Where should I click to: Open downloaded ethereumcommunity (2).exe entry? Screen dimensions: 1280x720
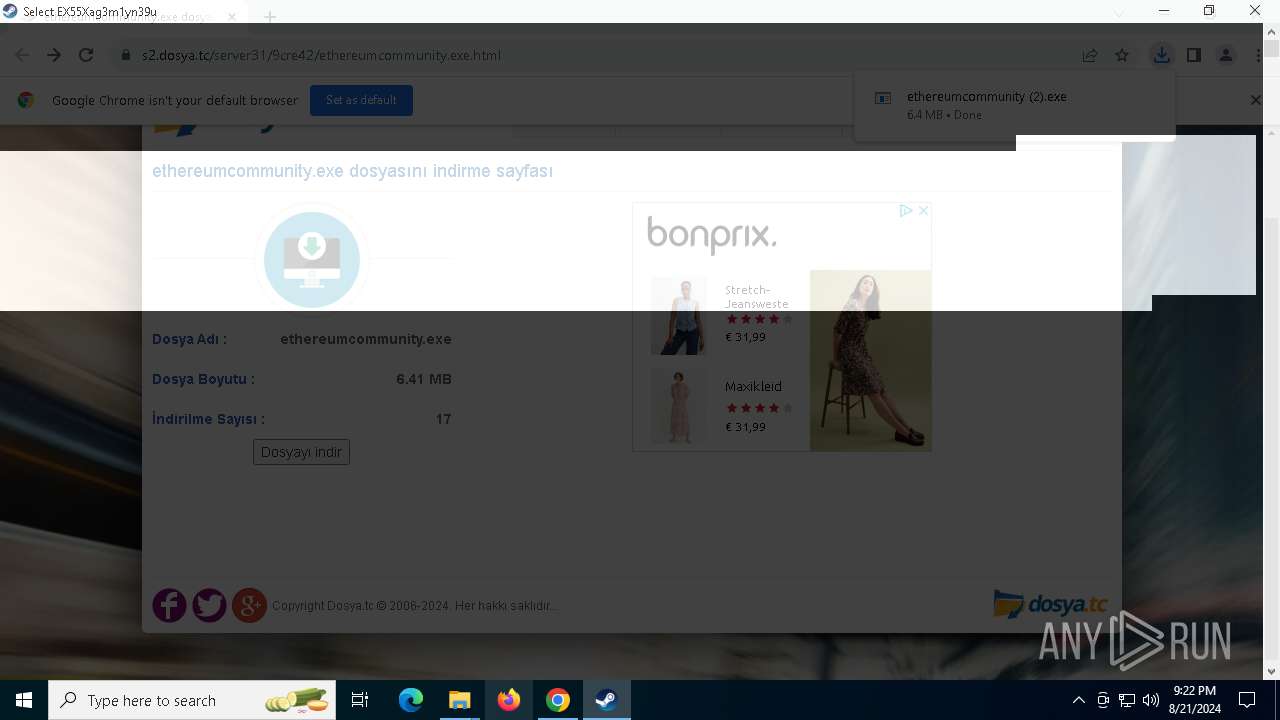pyautogui.click(x=1015, y=105)
